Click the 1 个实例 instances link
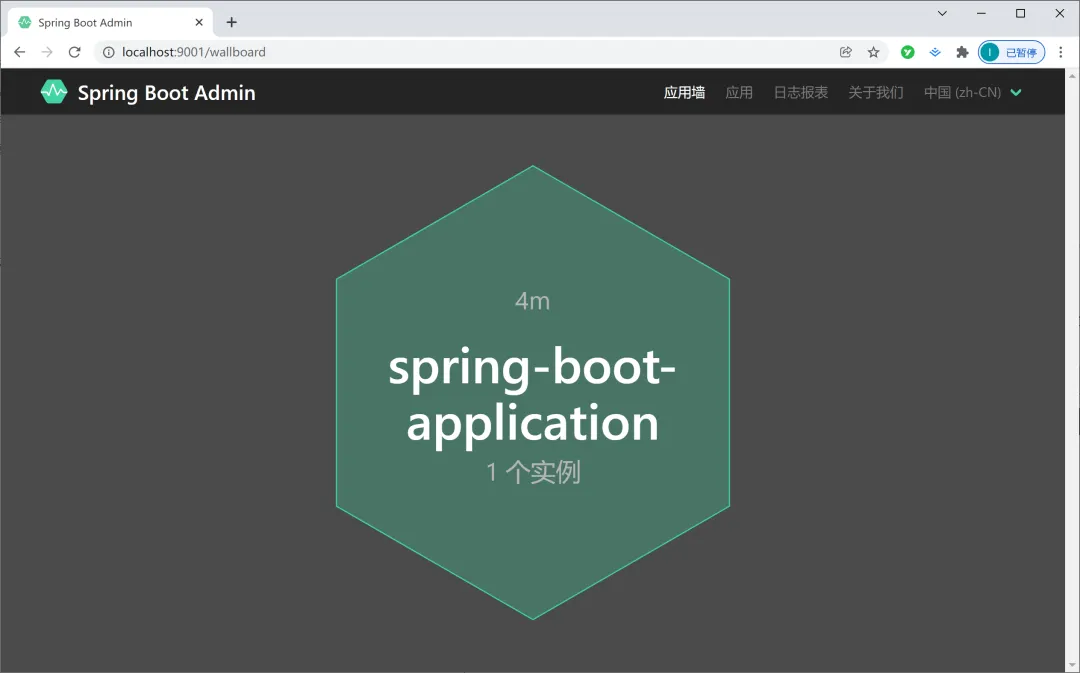 pyautogui.click(x=533, y=471)
